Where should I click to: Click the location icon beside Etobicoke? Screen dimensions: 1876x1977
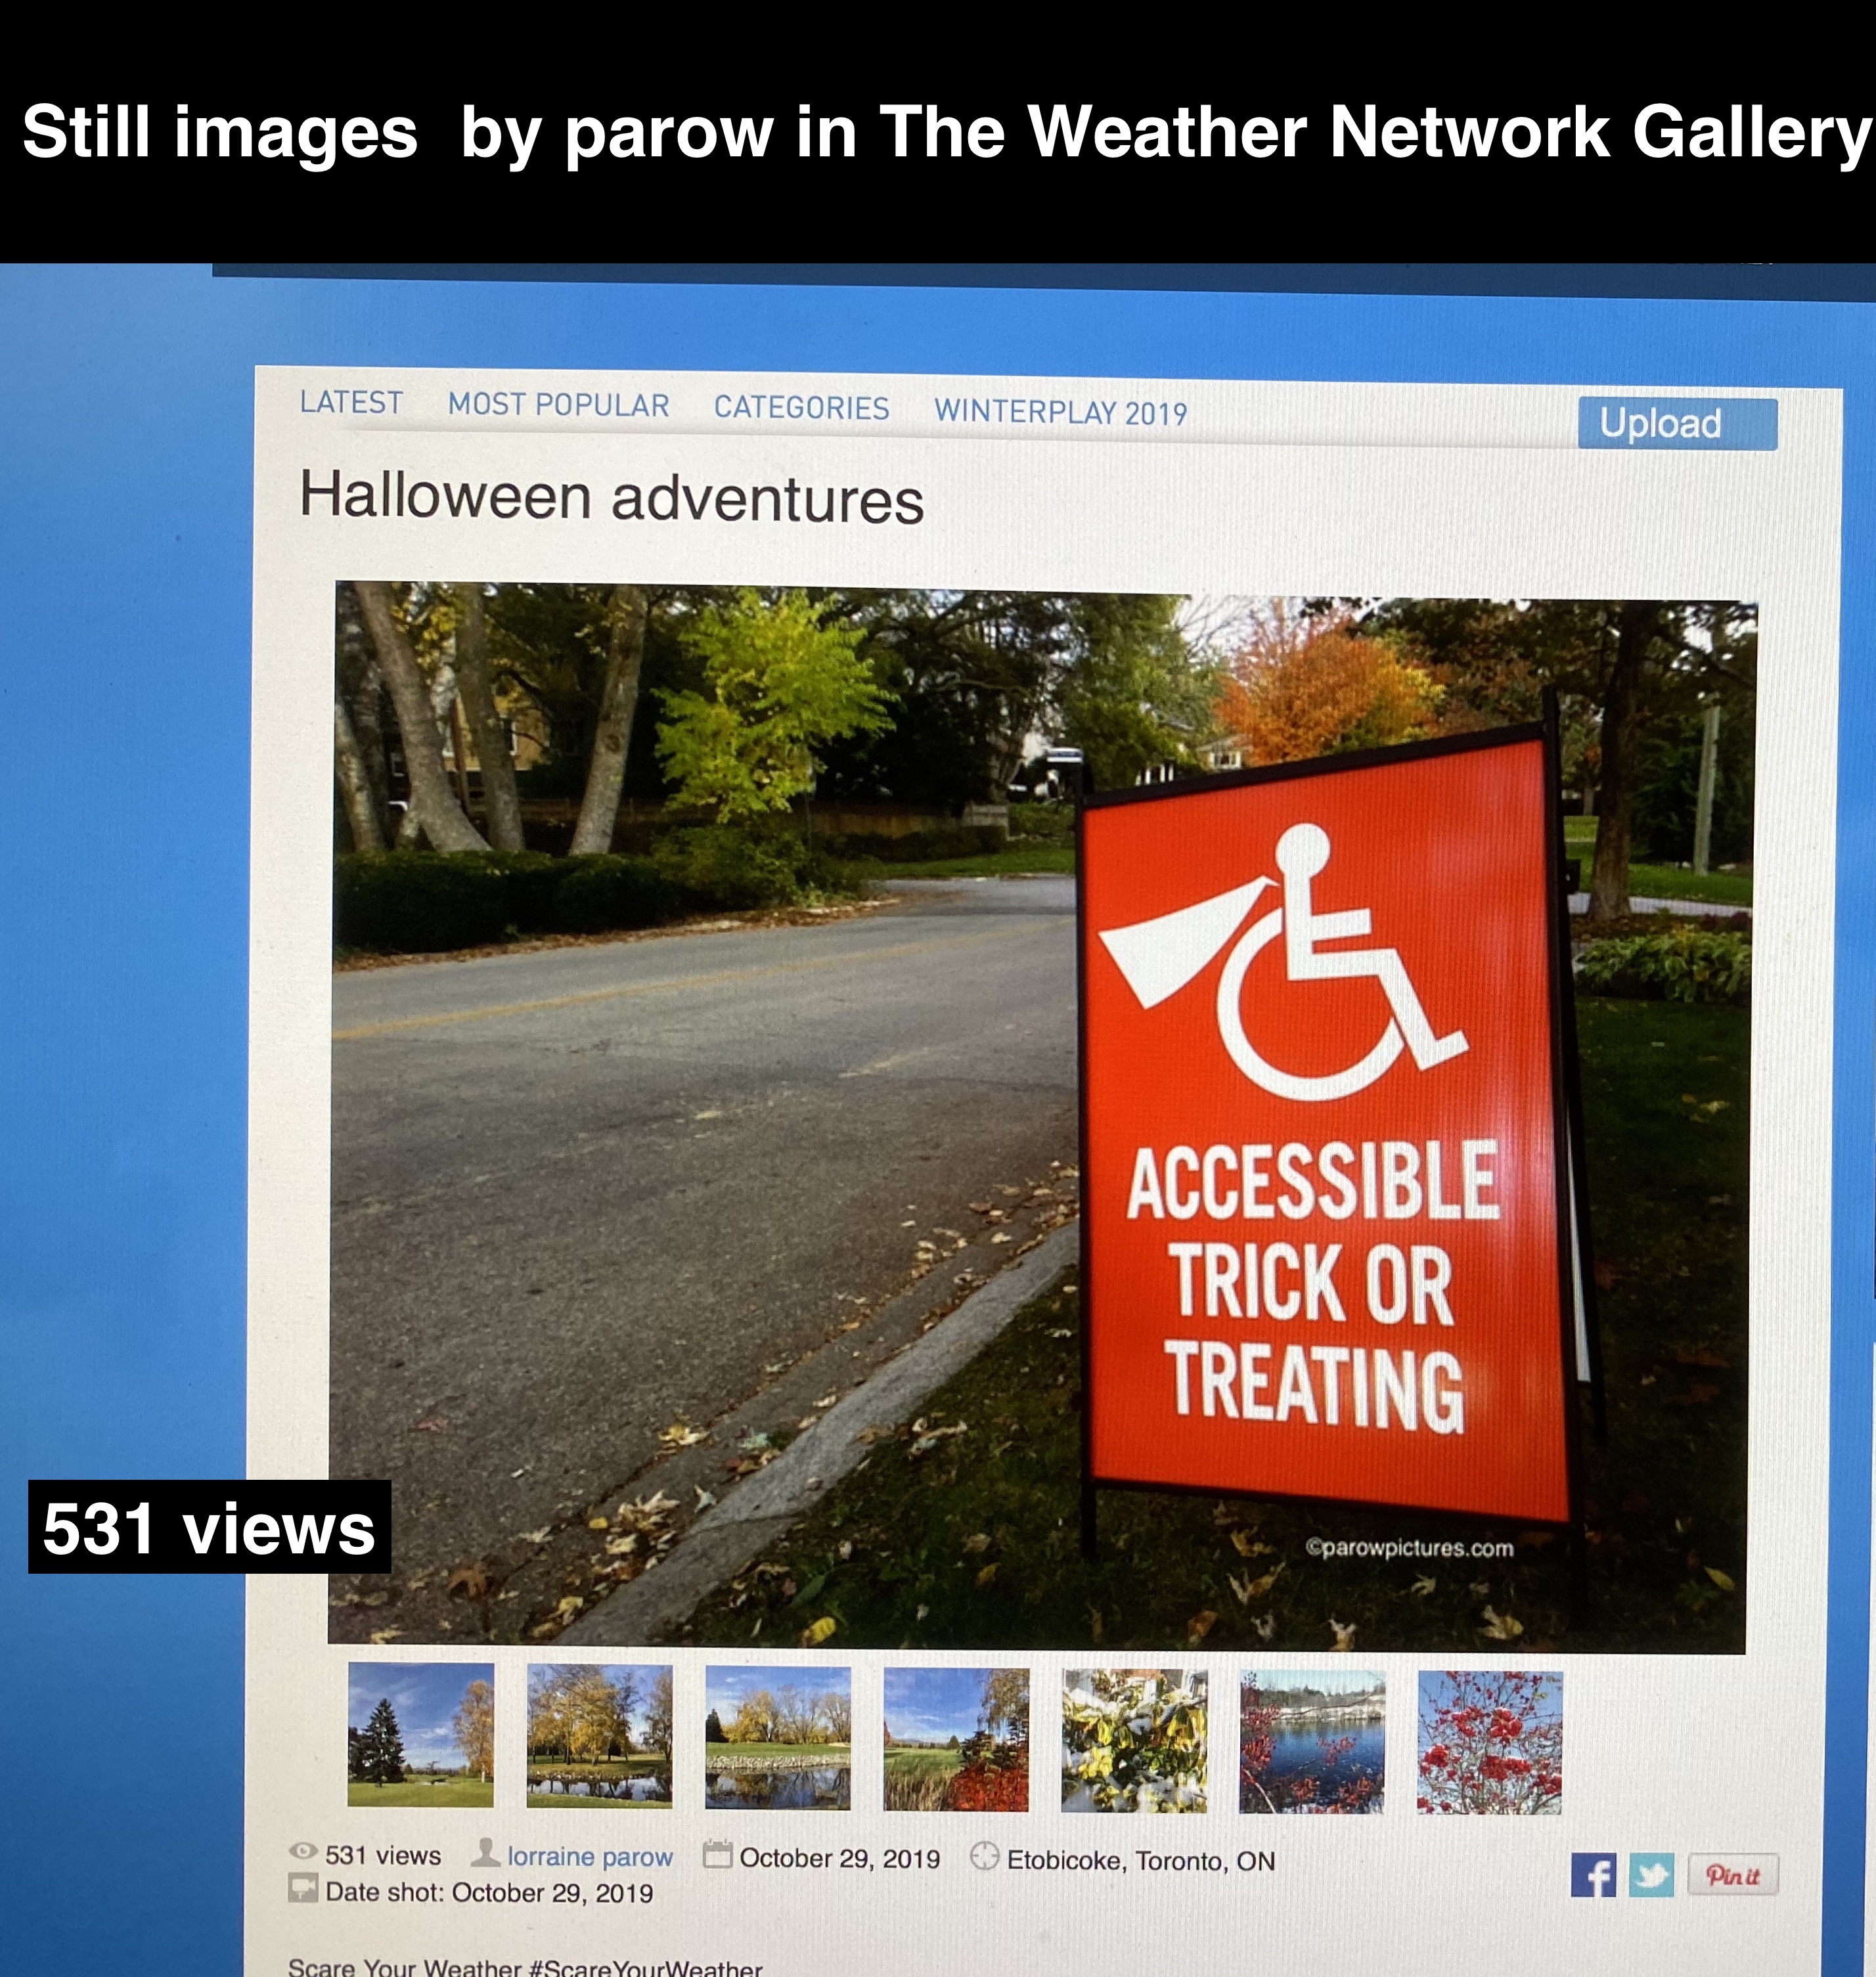point(985,1856)
